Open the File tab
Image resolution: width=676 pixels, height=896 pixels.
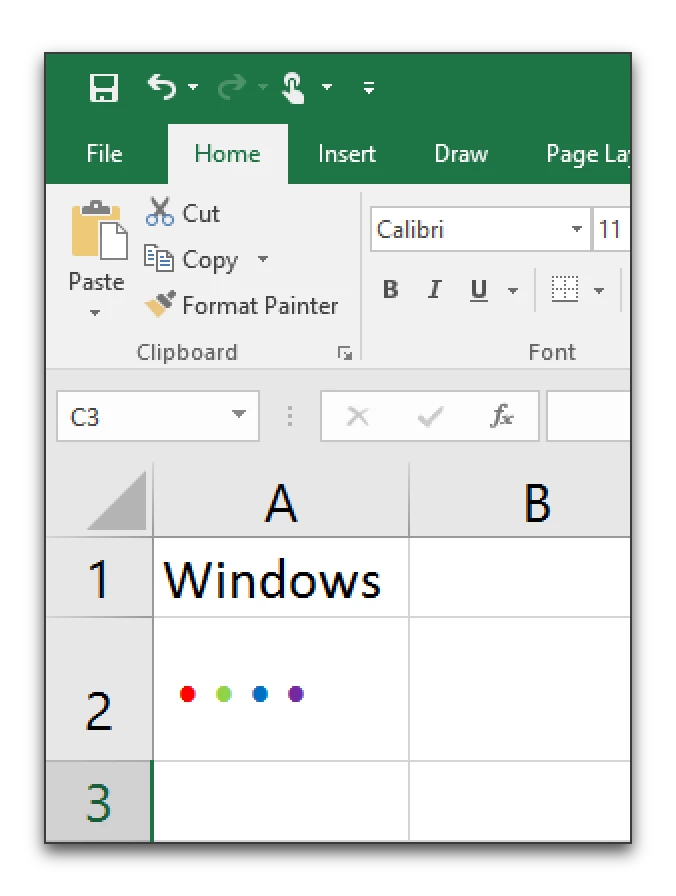pyautogui.click(x=105, y=154)
